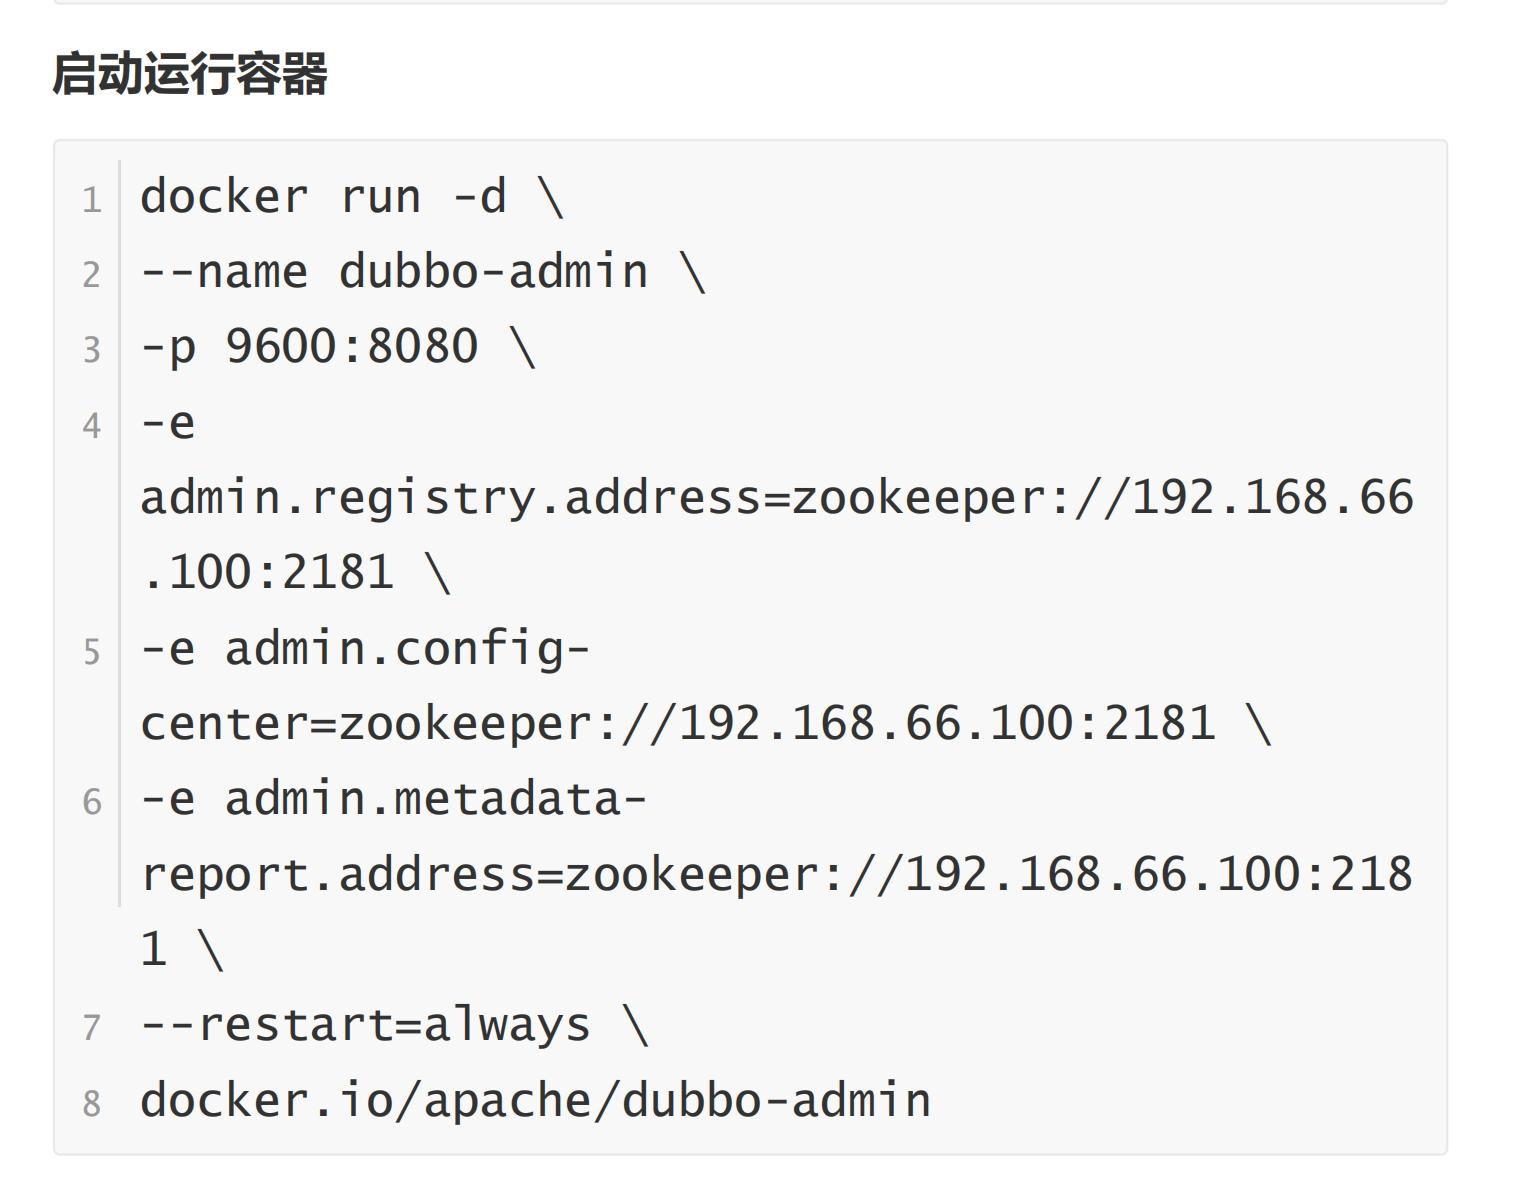Click line number 6 in the gutter
The height and width of the screenshot is (1186, 1526).
[x=92, y=801]
